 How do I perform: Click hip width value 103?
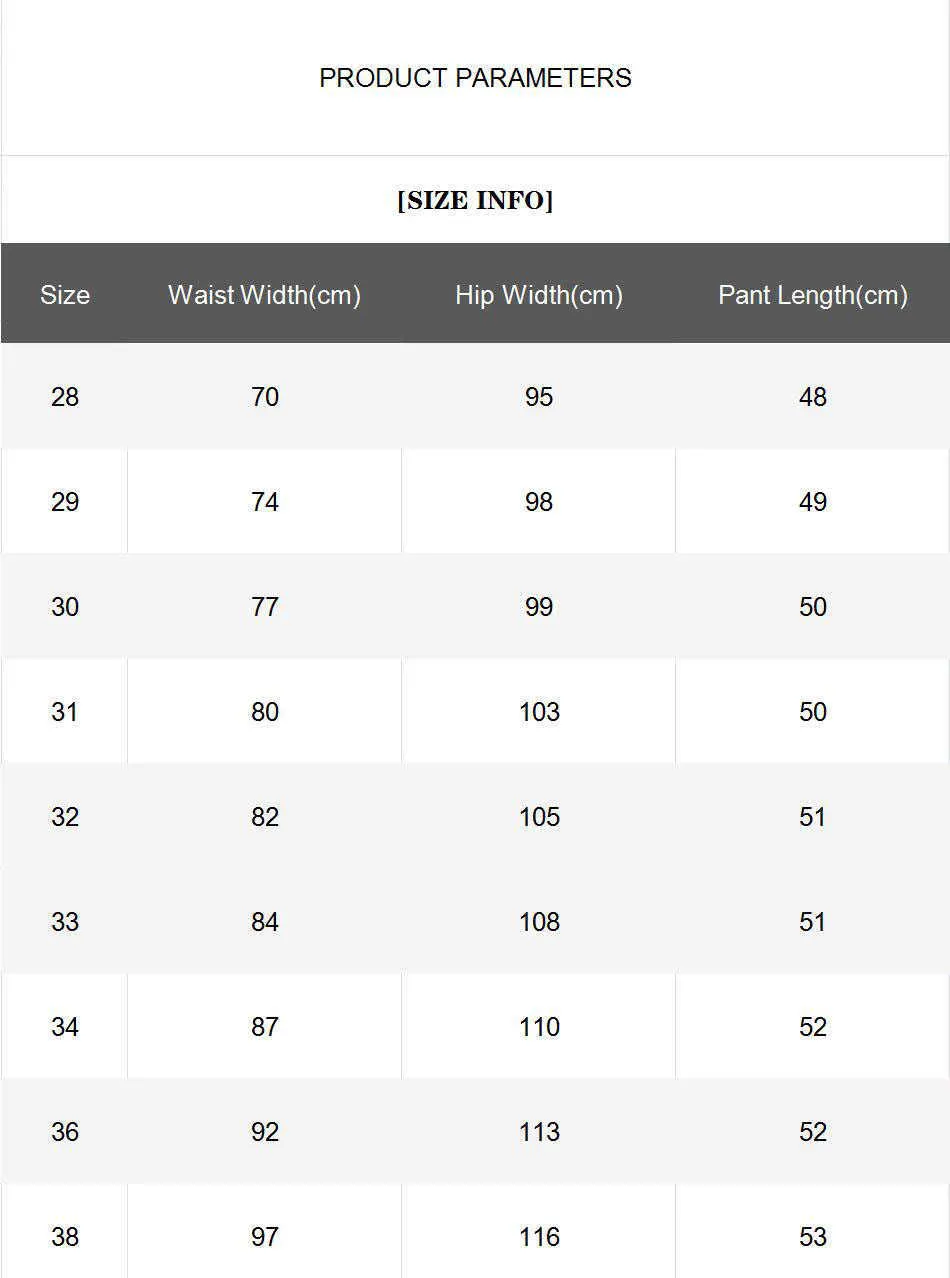pos(539,712)
